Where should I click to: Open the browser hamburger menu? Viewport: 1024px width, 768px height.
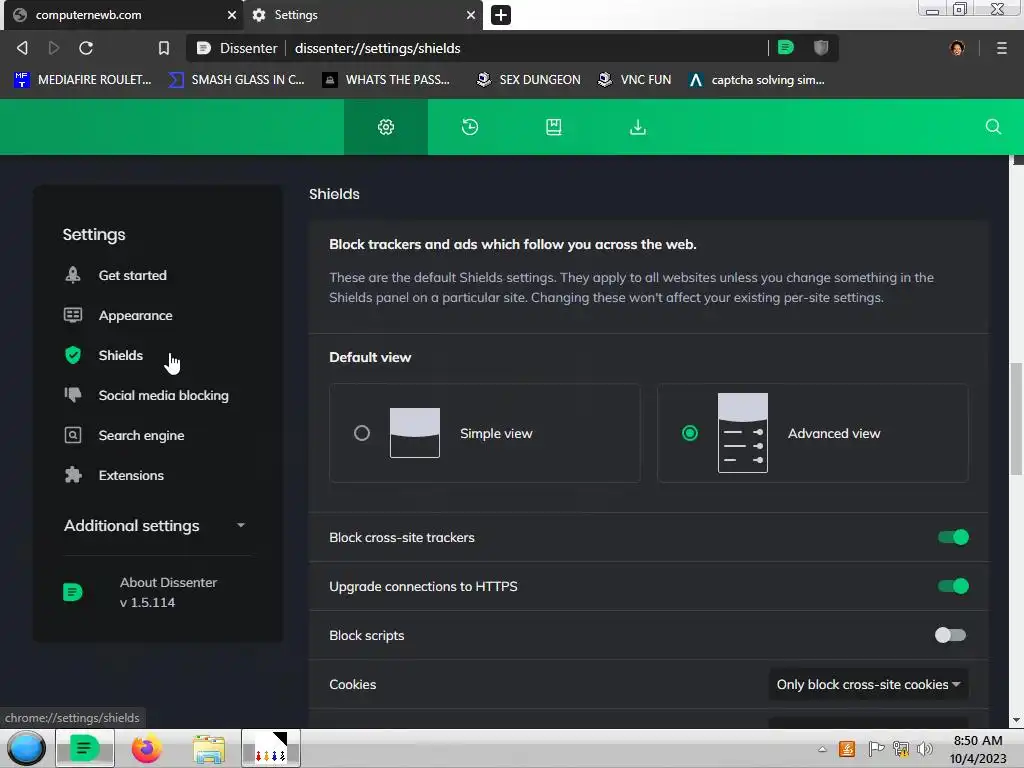1001,48
